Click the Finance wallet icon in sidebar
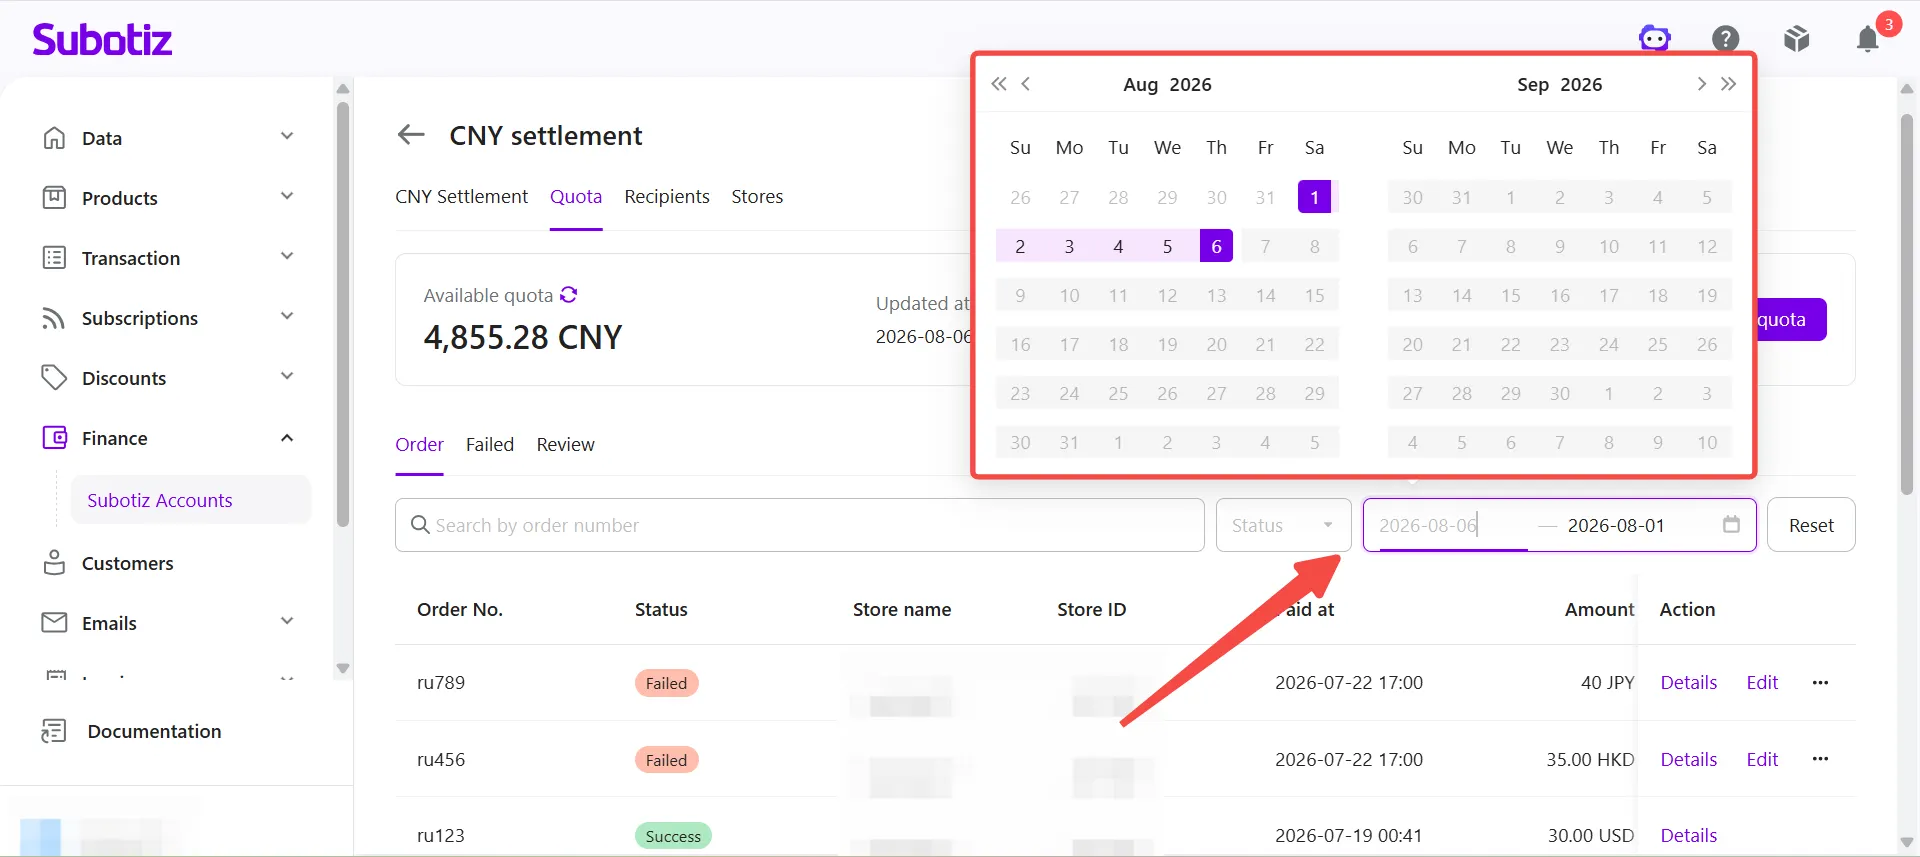This screenshot has width=1920, height=857. click(54, 437)
